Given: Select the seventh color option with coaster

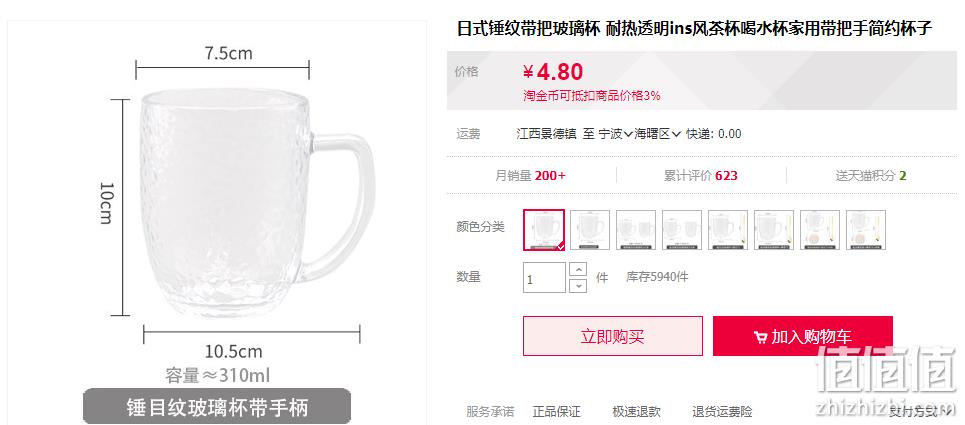Looking at the screenshot, I should point(820,229).
